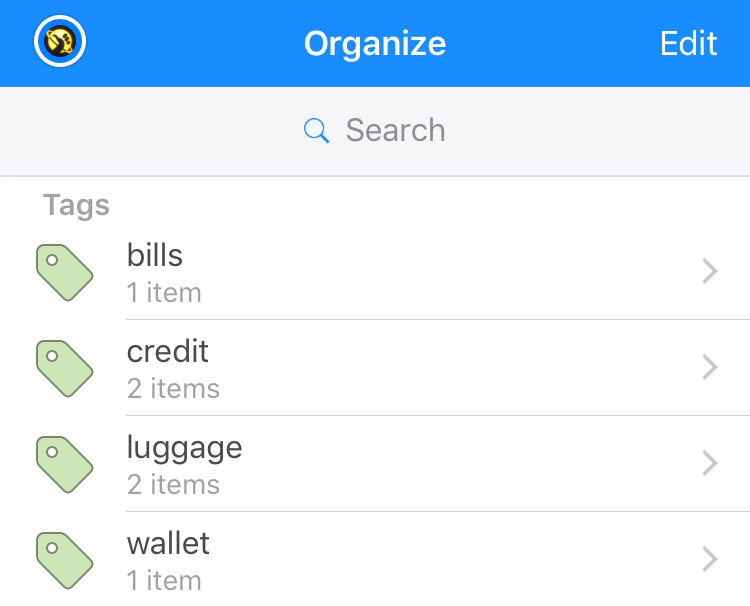Click the Organize title
Viewport: 750px width, 606px height.
pos(375,44)
